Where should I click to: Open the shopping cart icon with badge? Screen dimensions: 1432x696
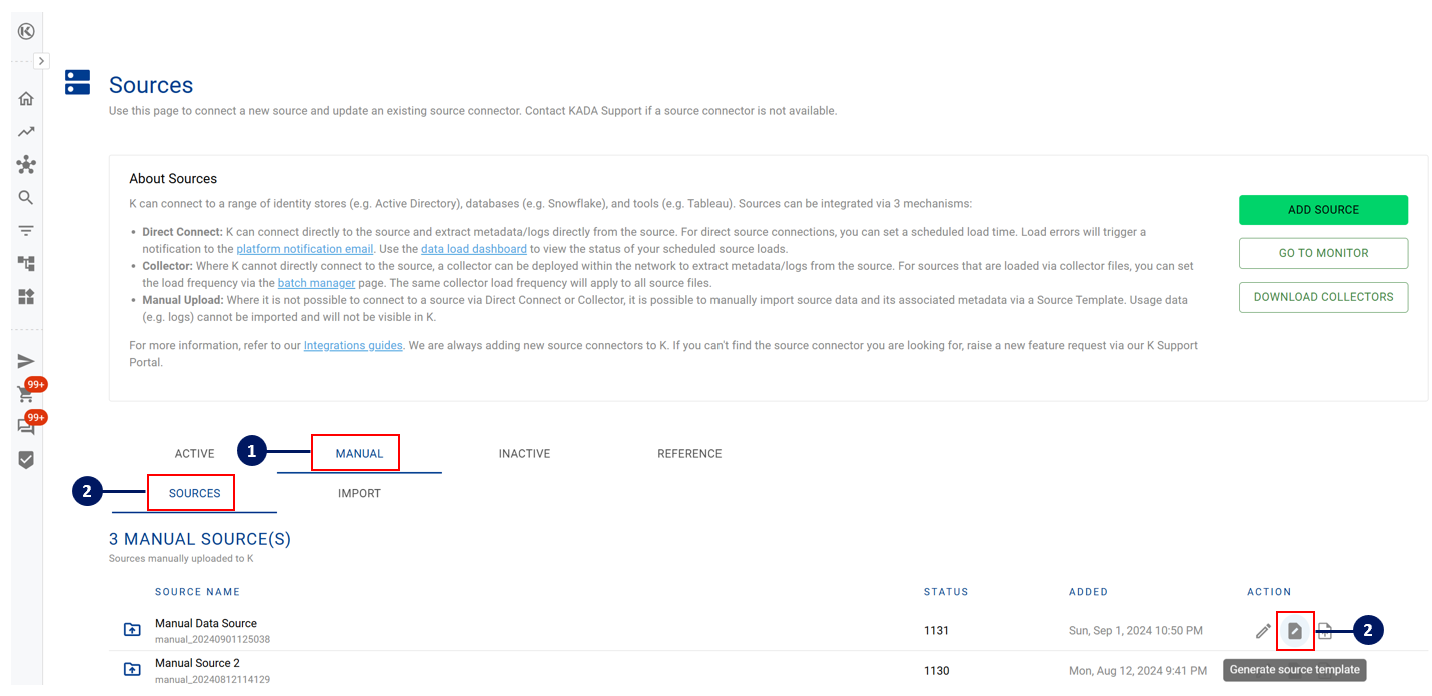(26, 394)
